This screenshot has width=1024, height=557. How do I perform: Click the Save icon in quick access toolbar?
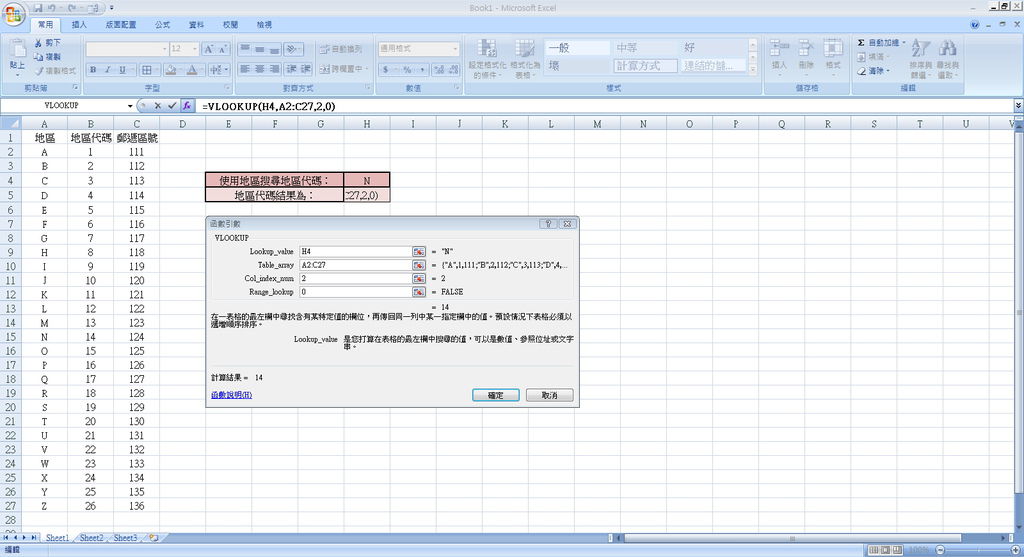click(x=38, y=8)
